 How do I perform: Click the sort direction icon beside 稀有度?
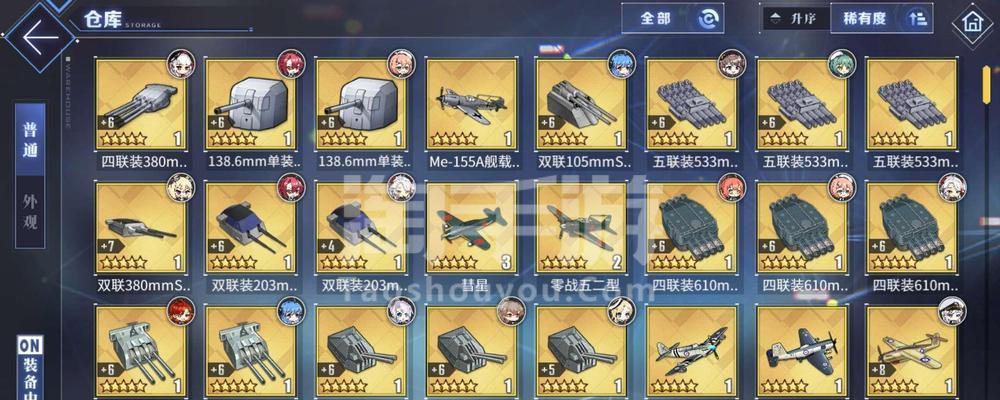918,19
